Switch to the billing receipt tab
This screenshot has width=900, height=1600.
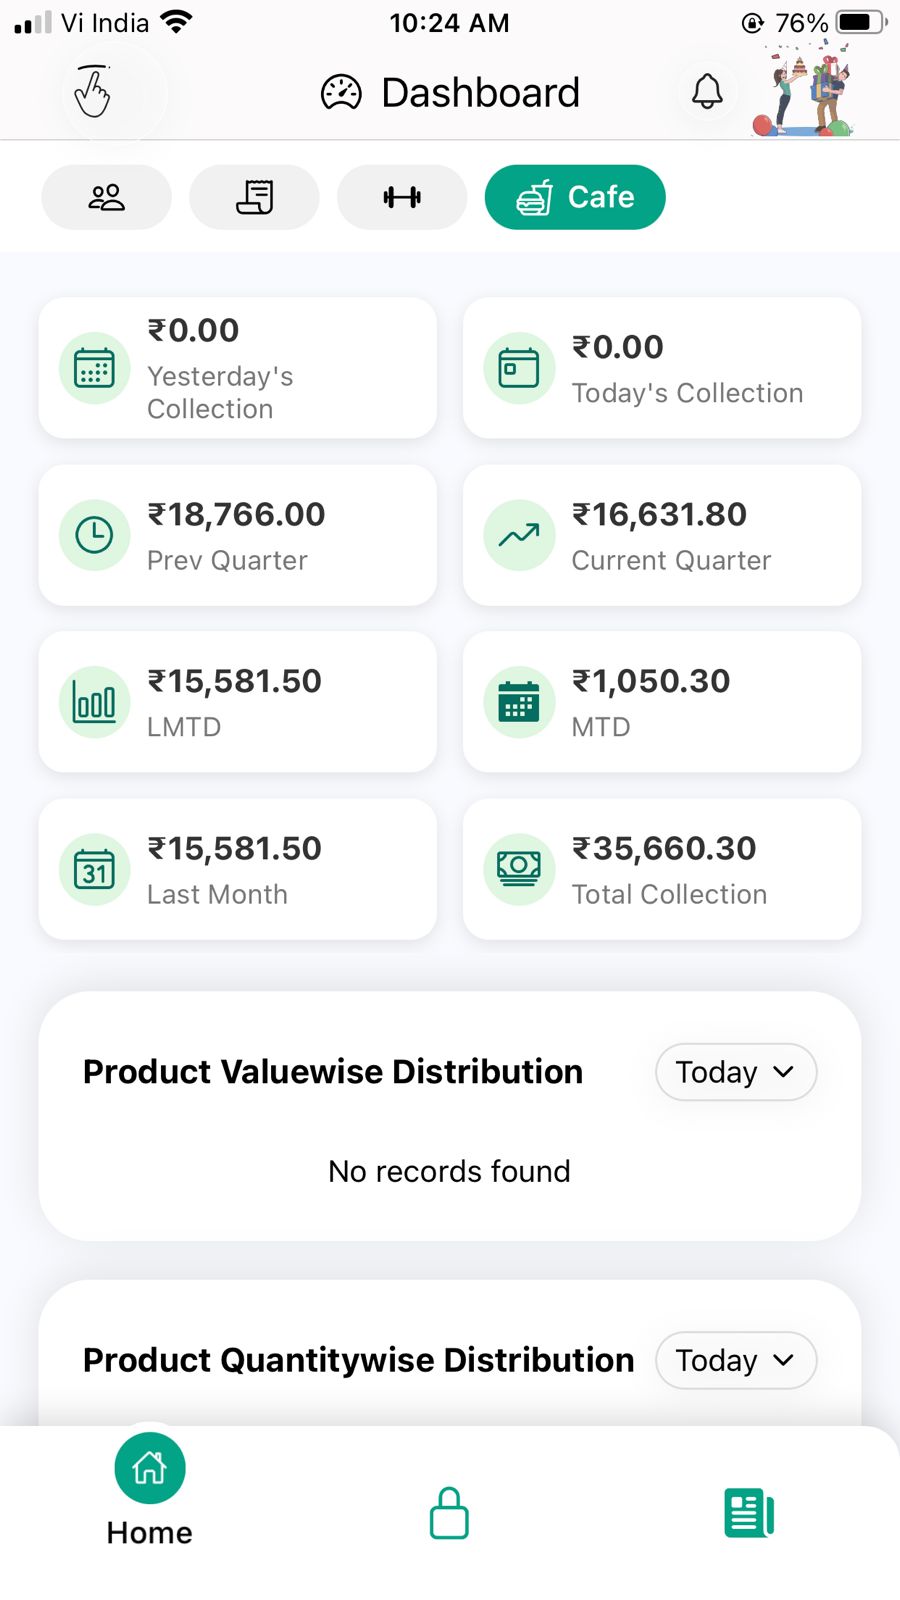pos(254,197)
